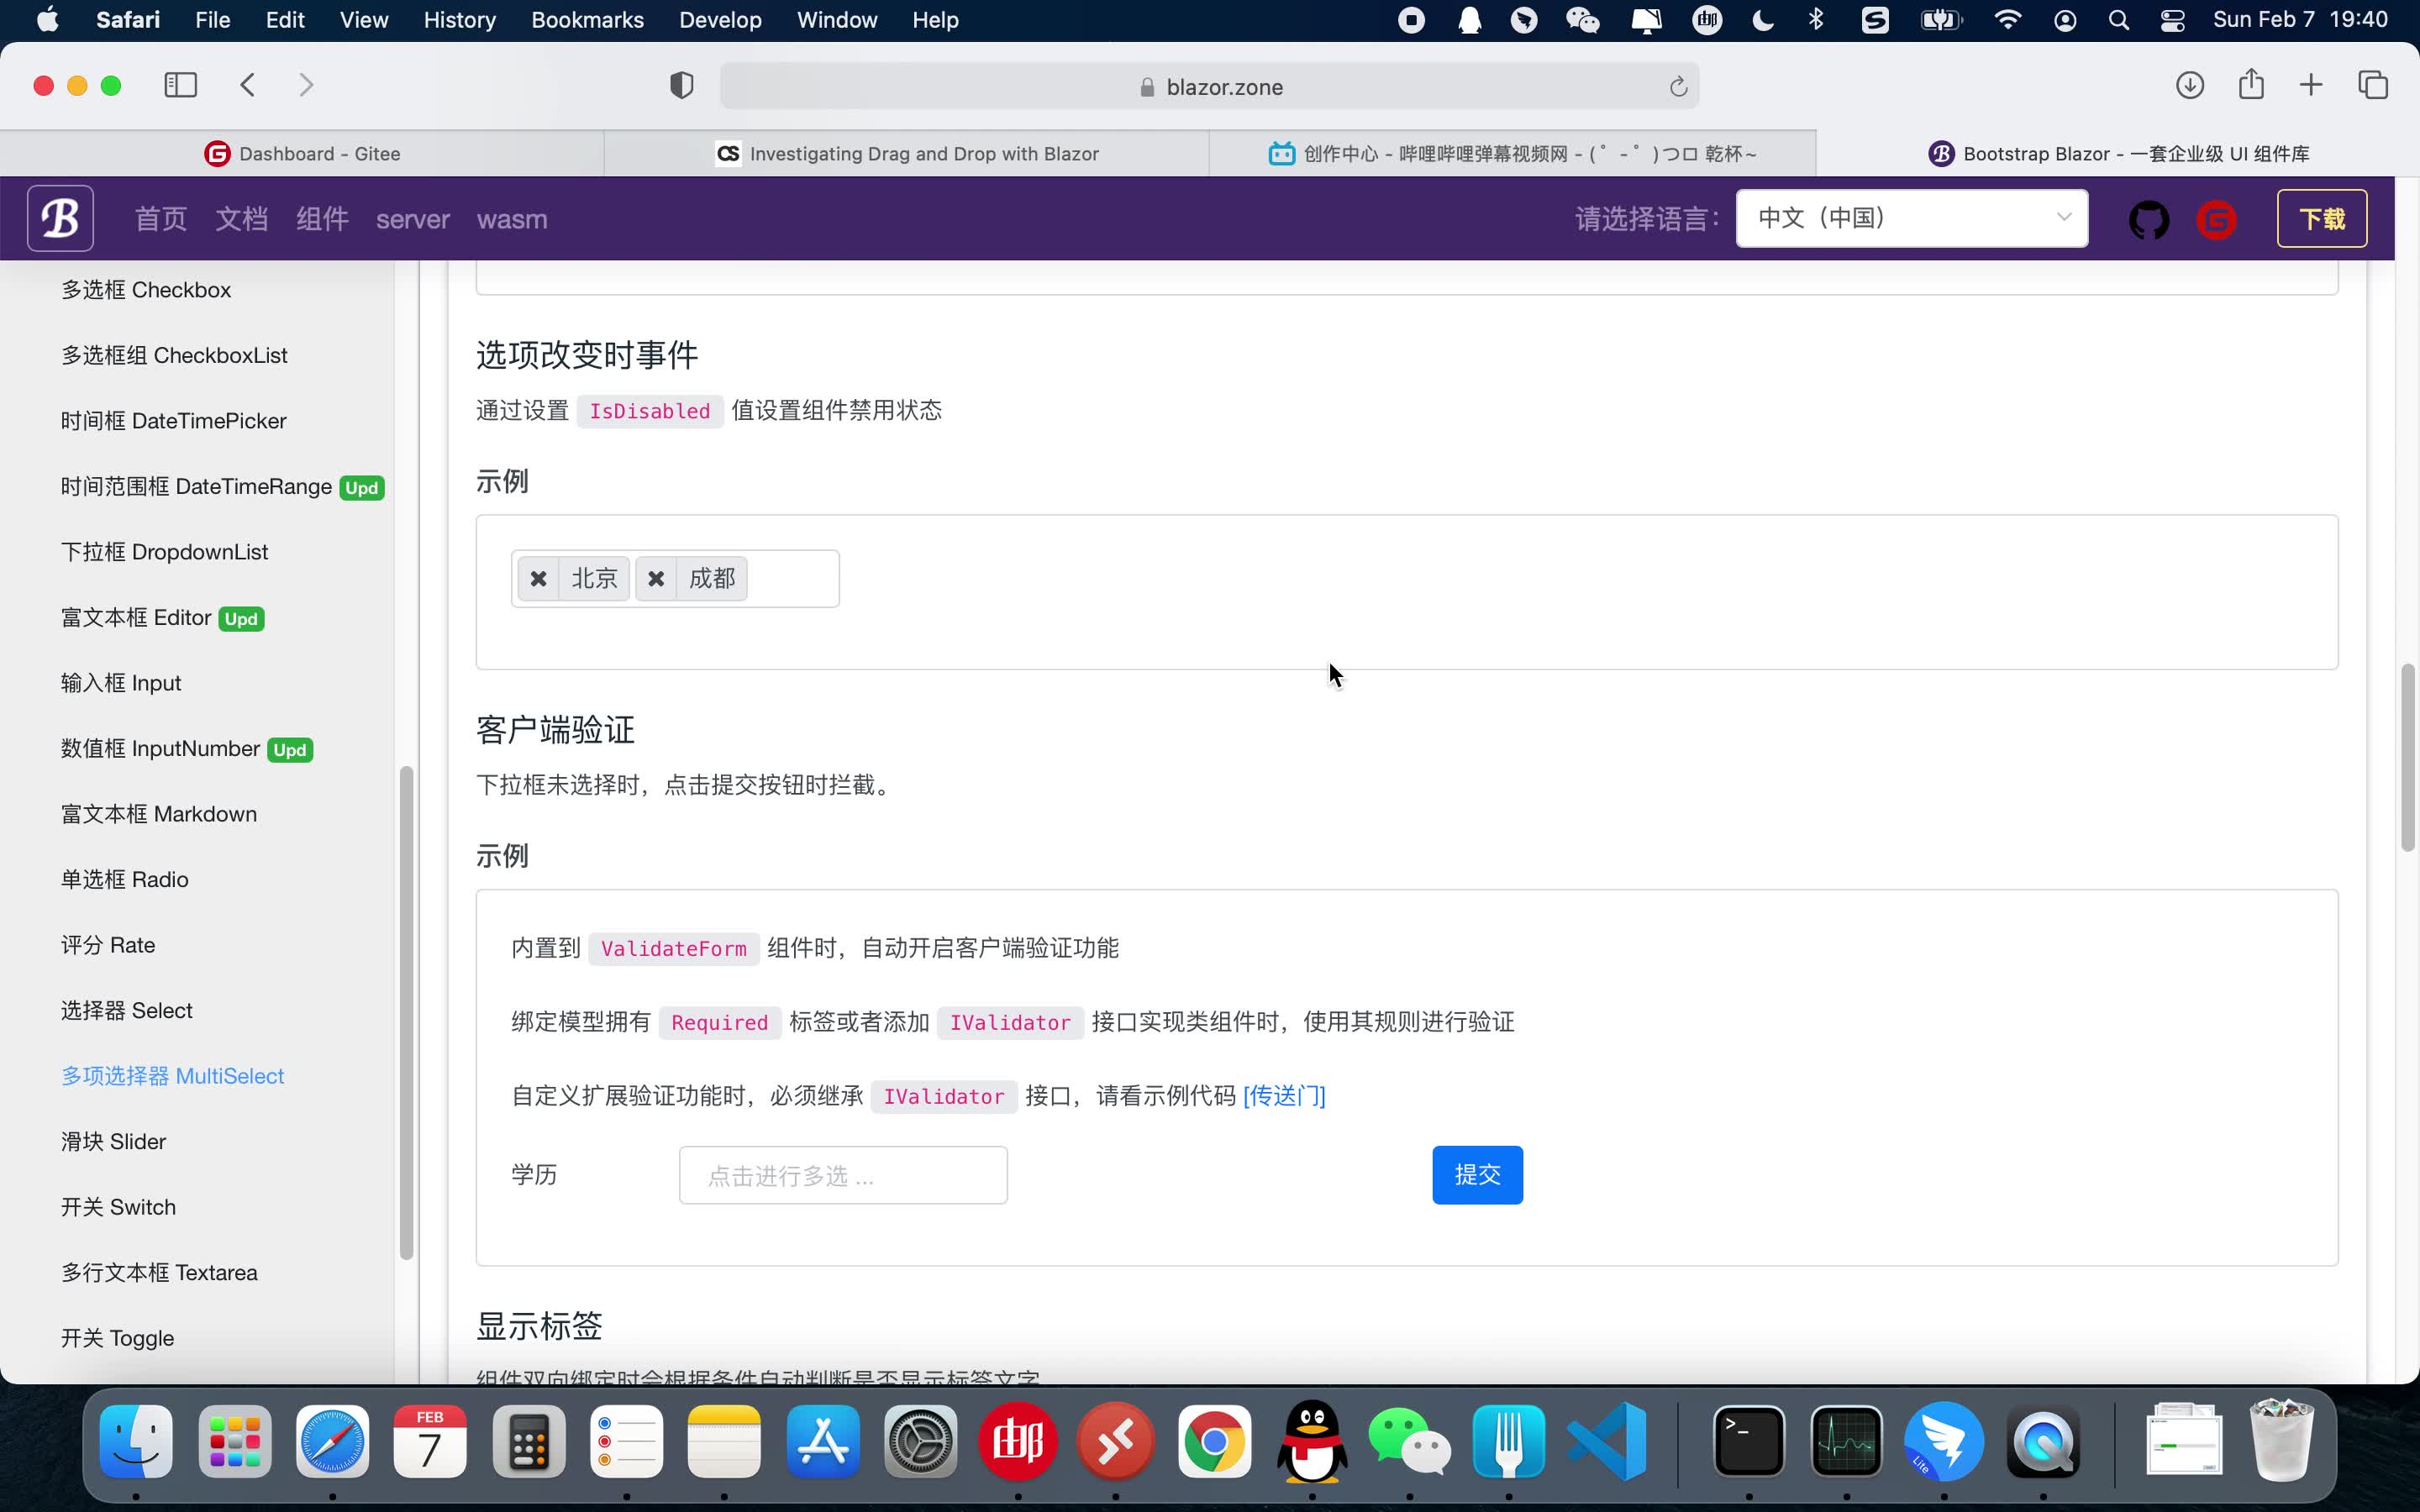Reload the page with the refresh icon

coord(1677,86)
